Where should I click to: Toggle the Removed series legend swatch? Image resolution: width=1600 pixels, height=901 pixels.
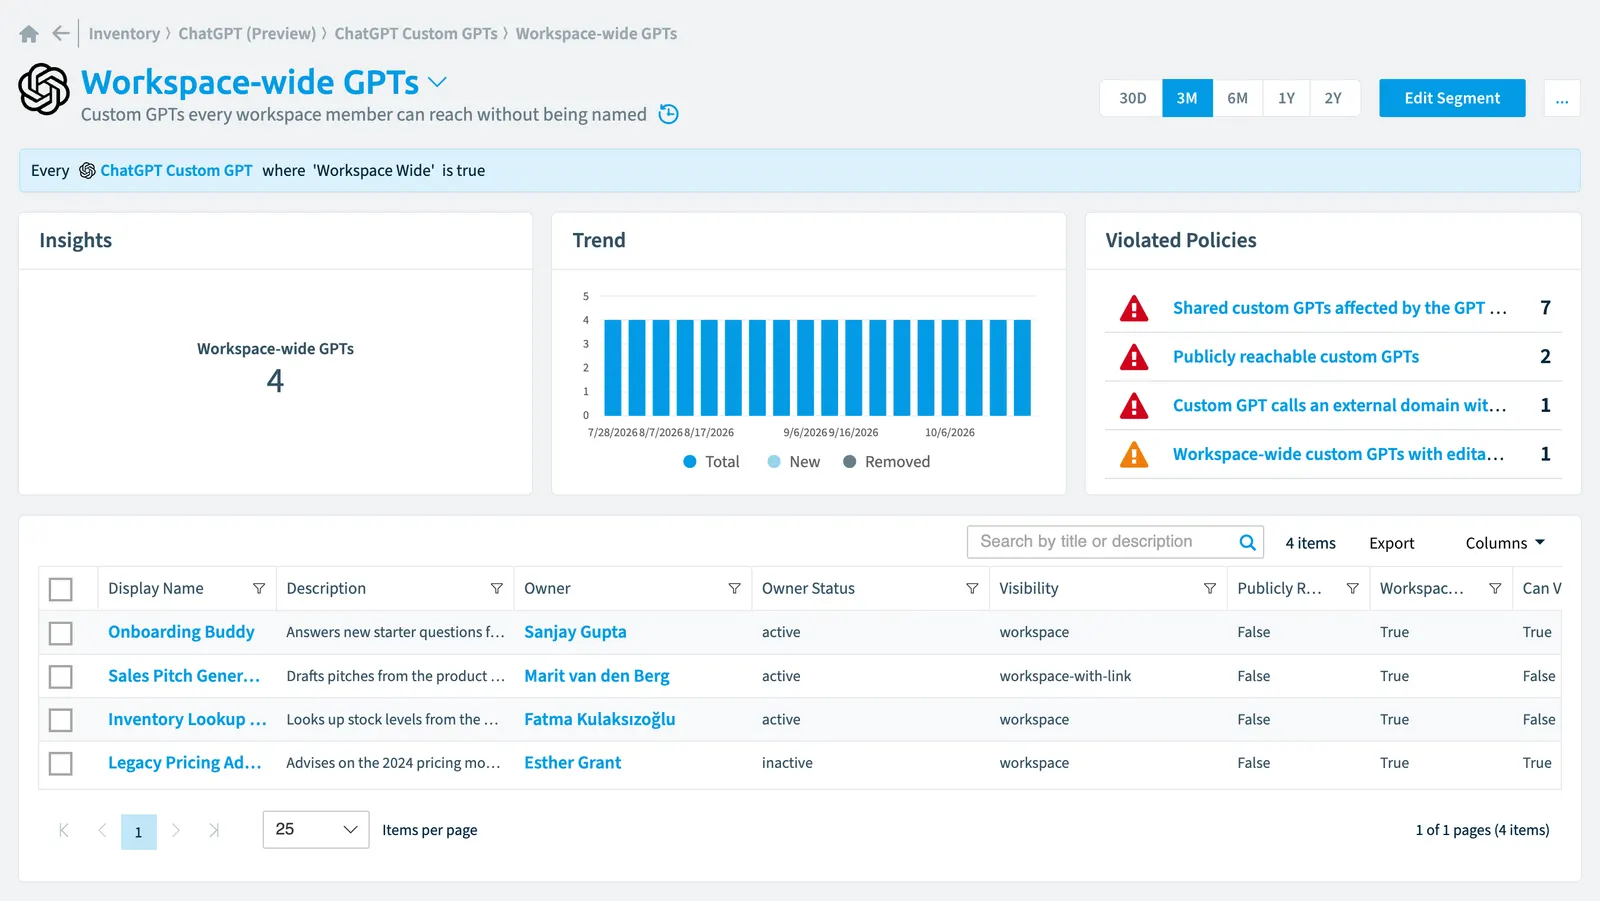click(x=850, y=462)
